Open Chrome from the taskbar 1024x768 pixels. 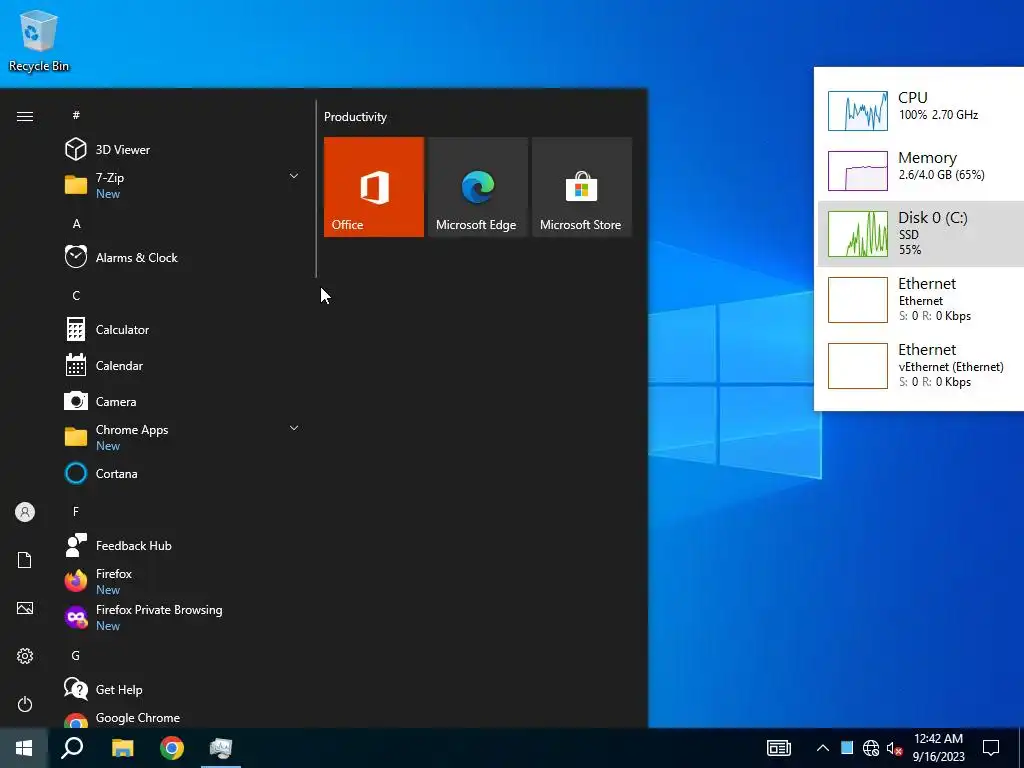pos(172,748)
